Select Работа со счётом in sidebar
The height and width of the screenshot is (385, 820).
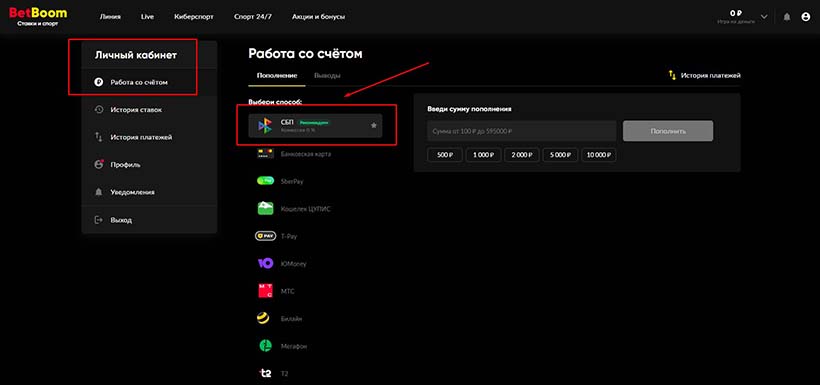coord(149,82)
